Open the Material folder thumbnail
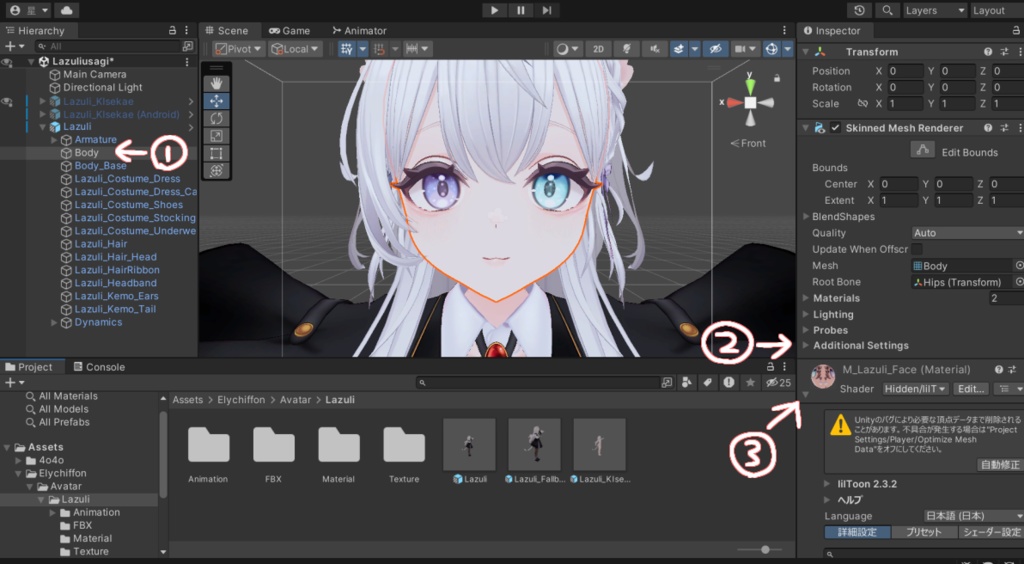 [x=339, y=451]
